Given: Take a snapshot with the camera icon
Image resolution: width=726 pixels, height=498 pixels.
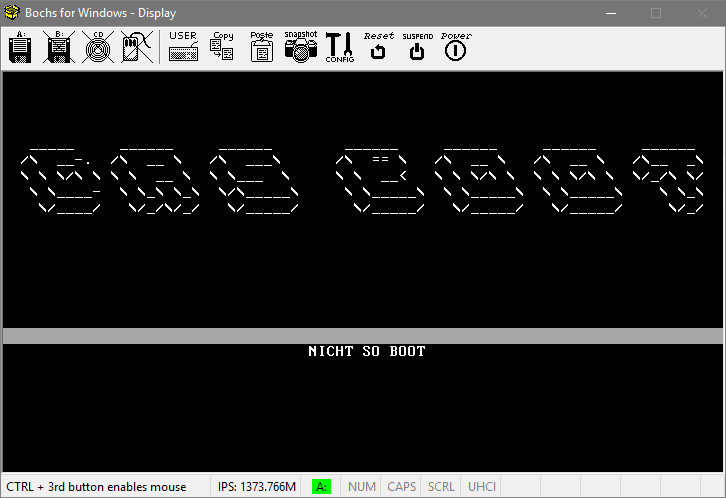Looking at the screenshot, I should pos(301,47).
